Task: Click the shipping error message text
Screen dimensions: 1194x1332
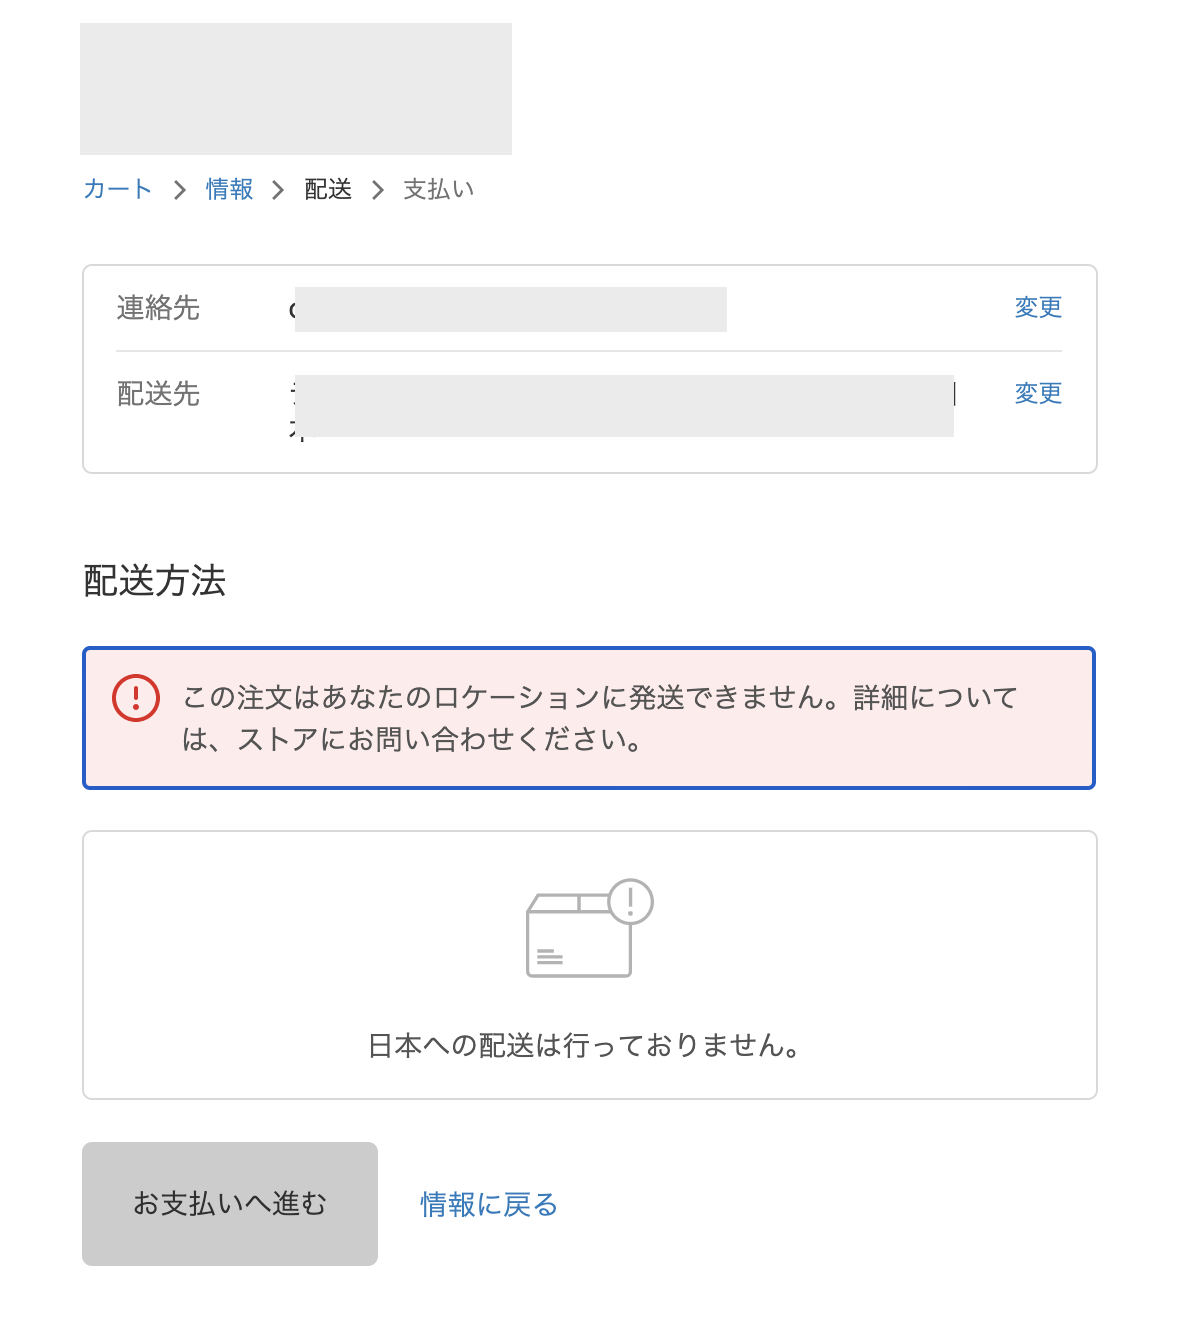Action: click(x=600, y=718)
